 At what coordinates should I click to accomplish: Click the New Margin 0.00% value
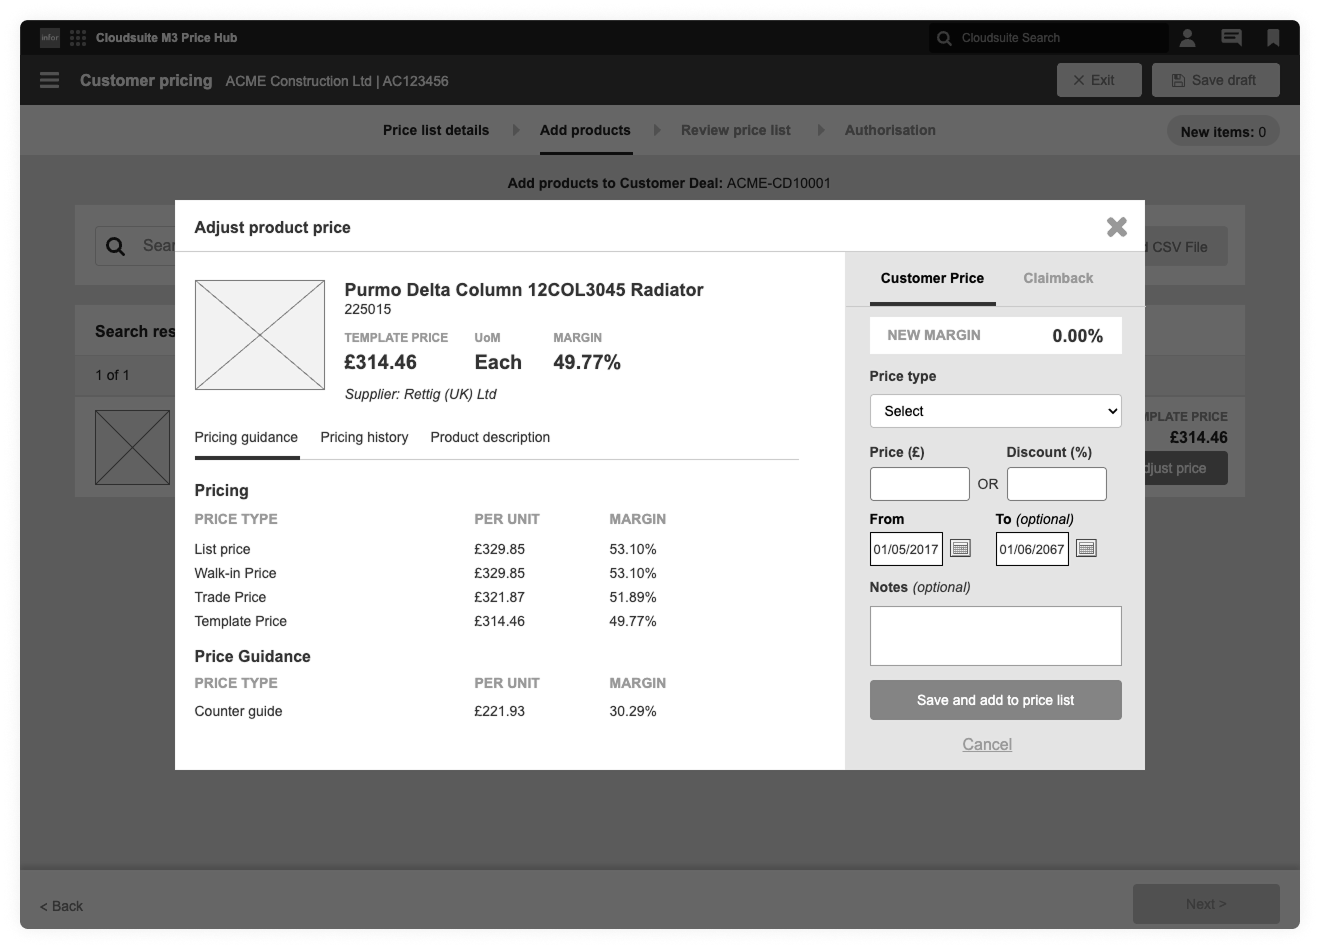(1077, 336)
